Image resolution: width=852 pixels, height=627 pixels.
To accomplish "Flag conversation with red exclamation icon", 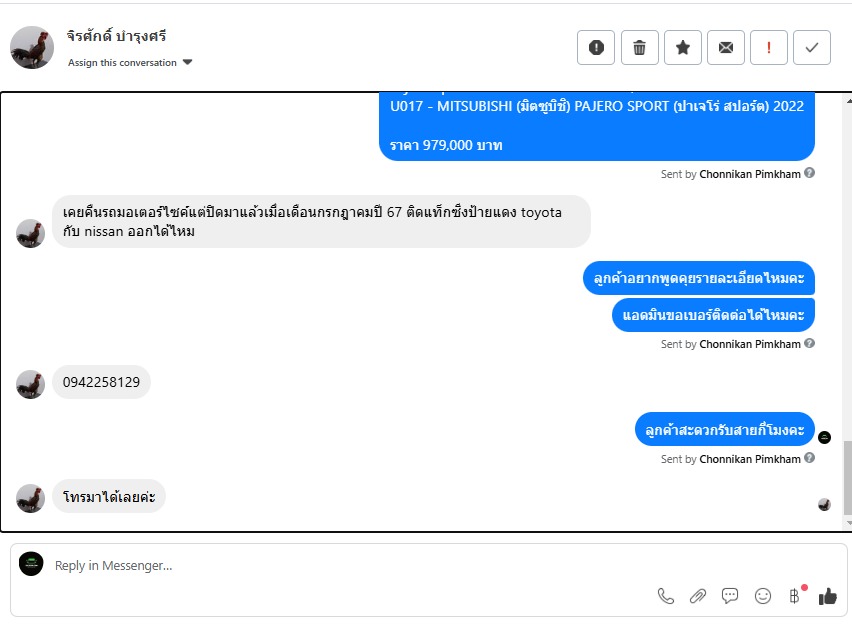I will pos(768,48).
